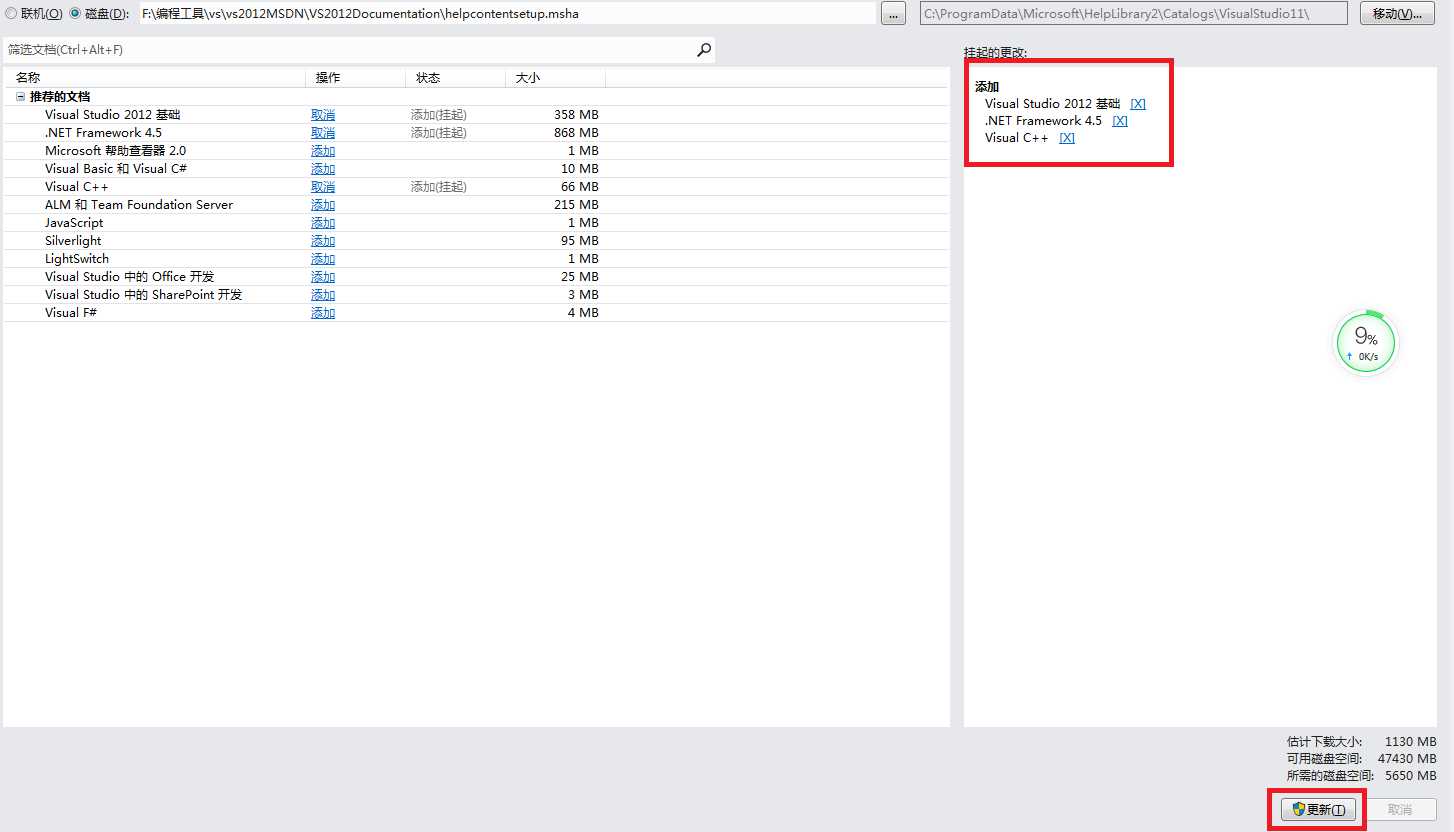Select the 联机 (online) radio button
Image resolution: width=1454 pixels, height=832 pixels.
pos(11,14)
